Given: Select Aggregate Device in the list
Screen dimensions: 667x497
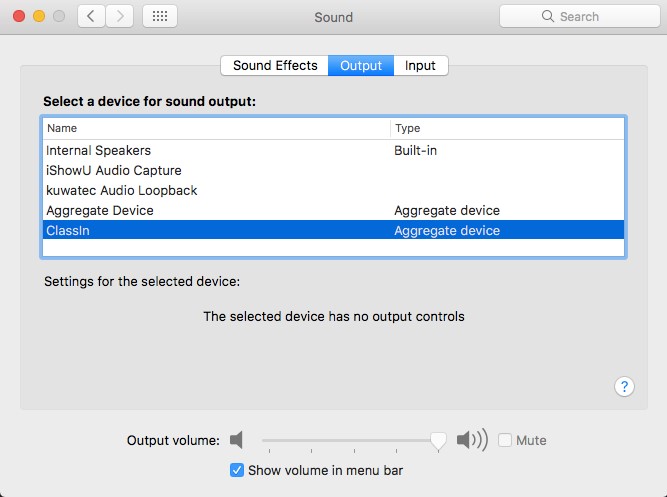Looking at the screenshot, I should pyautogui.click(x=100, y=210).
